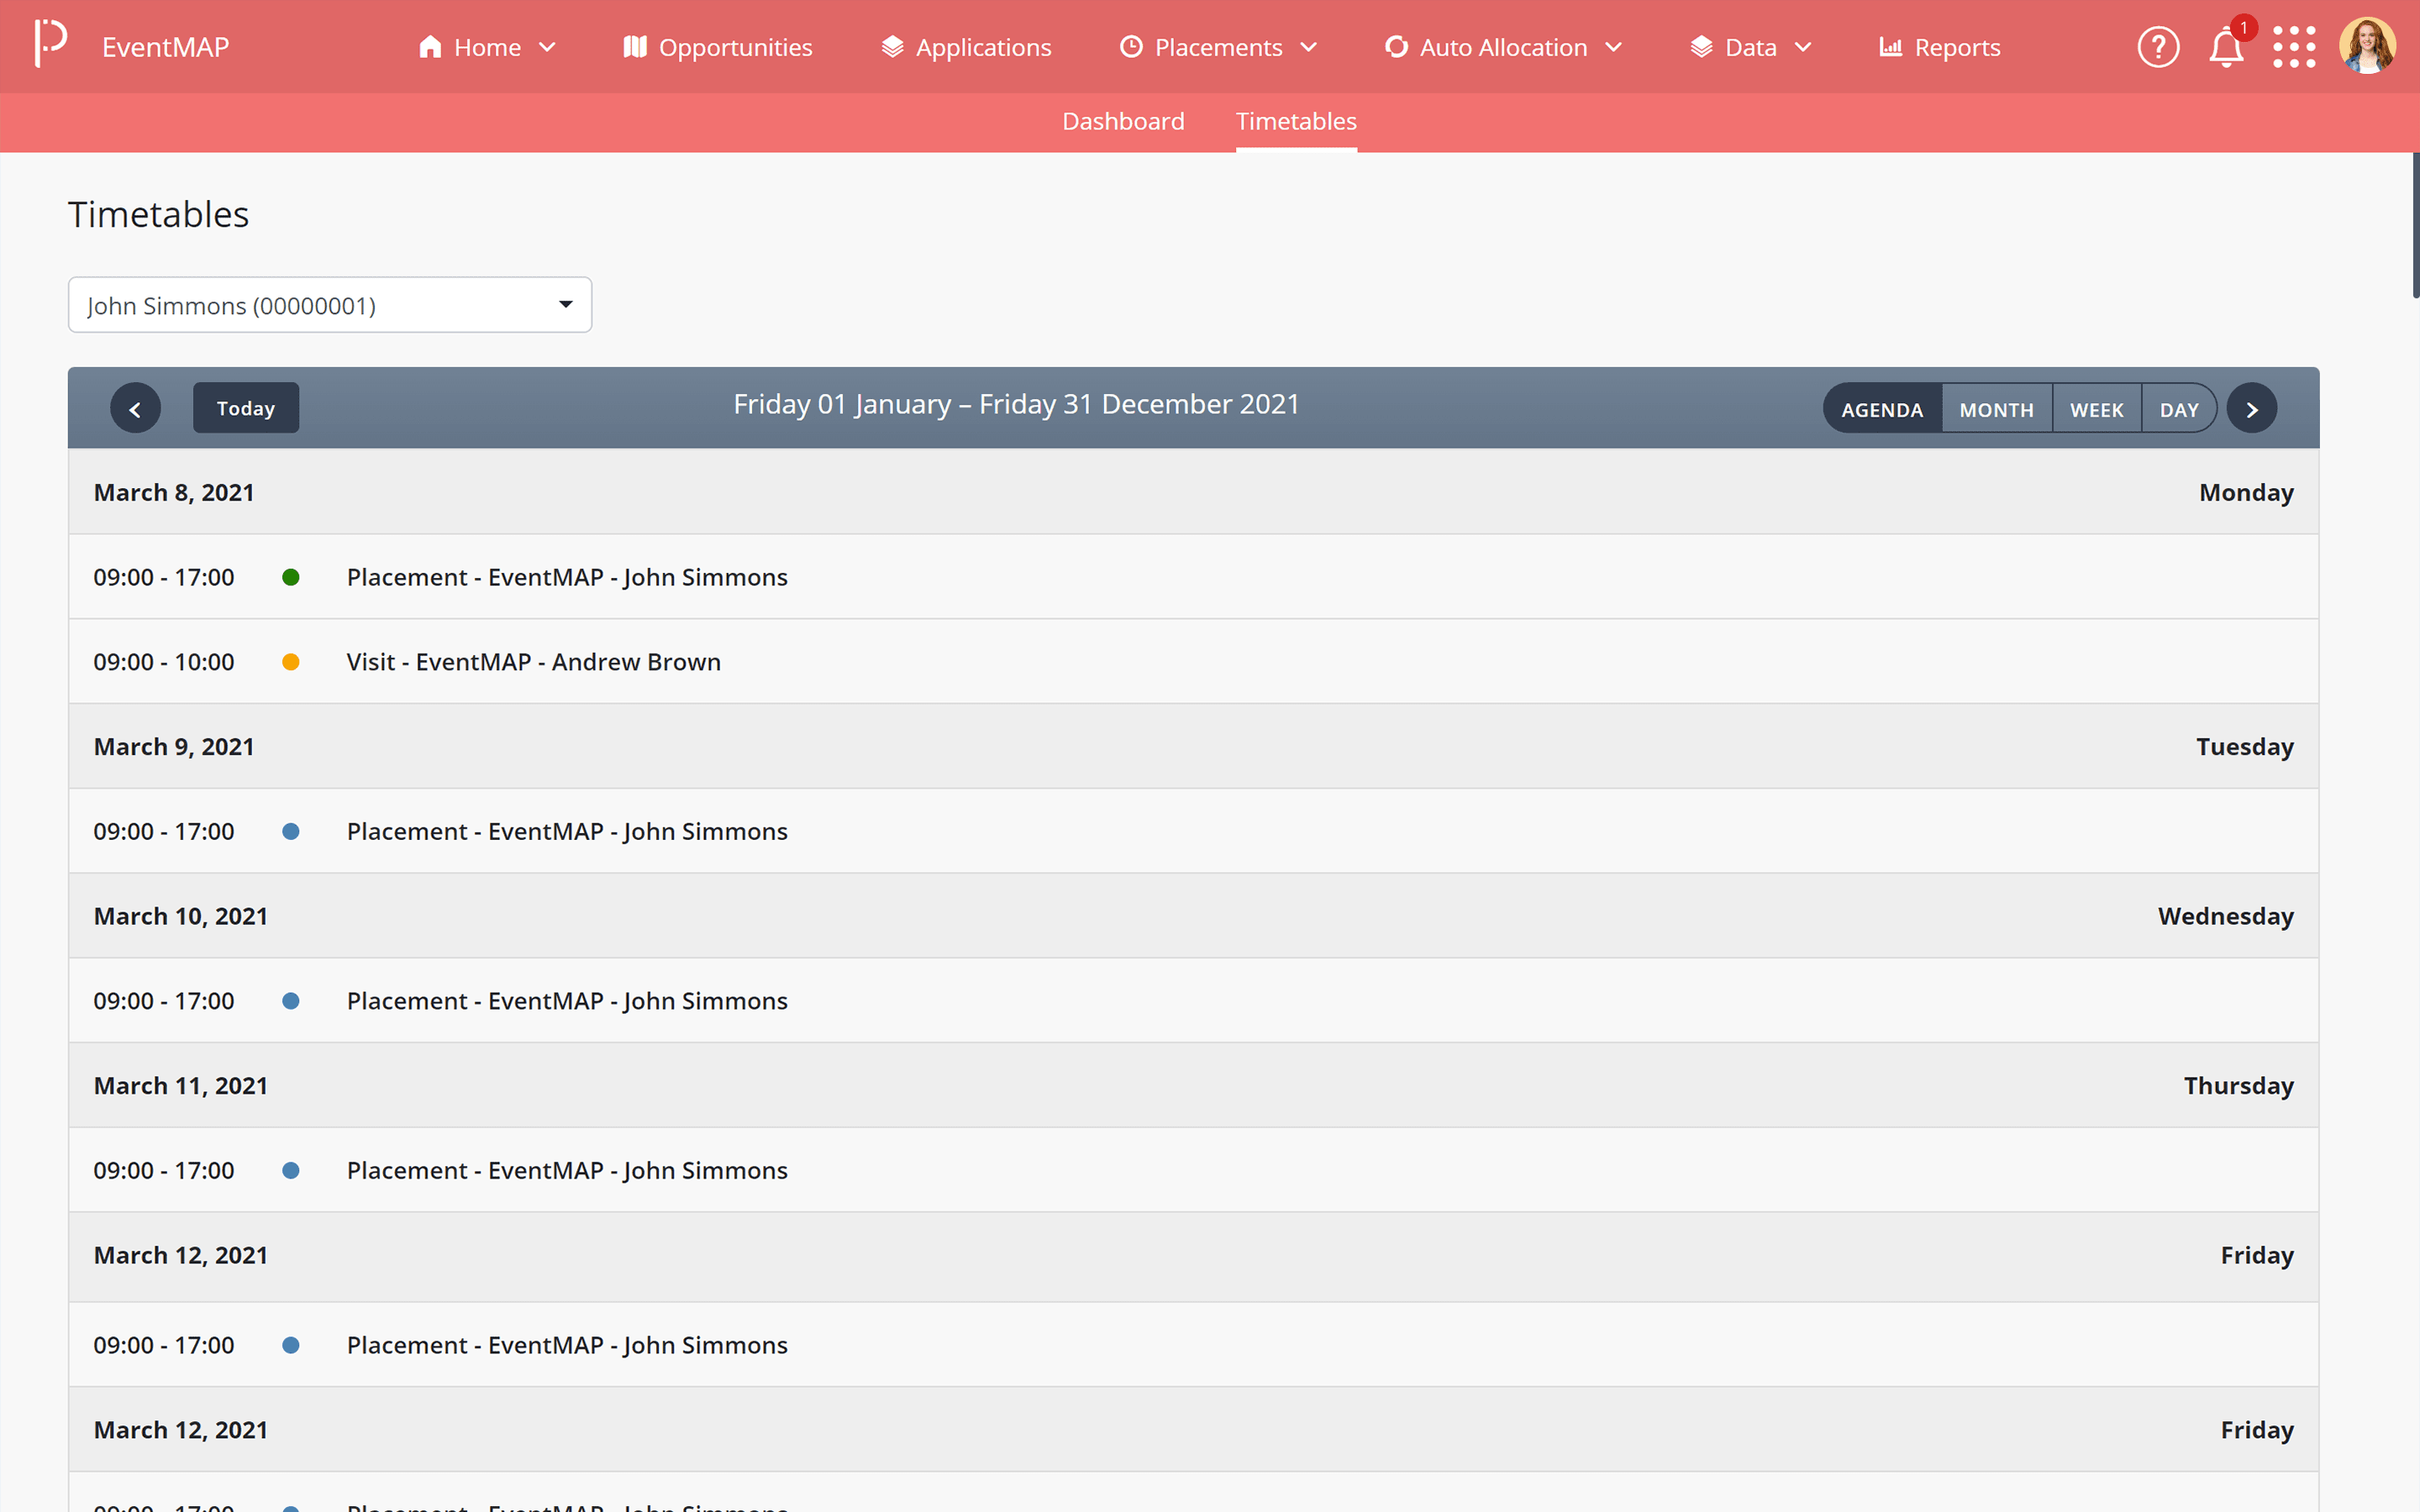Viewport: 2420px width, 1512px height.
Task: Go to next period with right arrow
Action: [x=2251, y=409]
